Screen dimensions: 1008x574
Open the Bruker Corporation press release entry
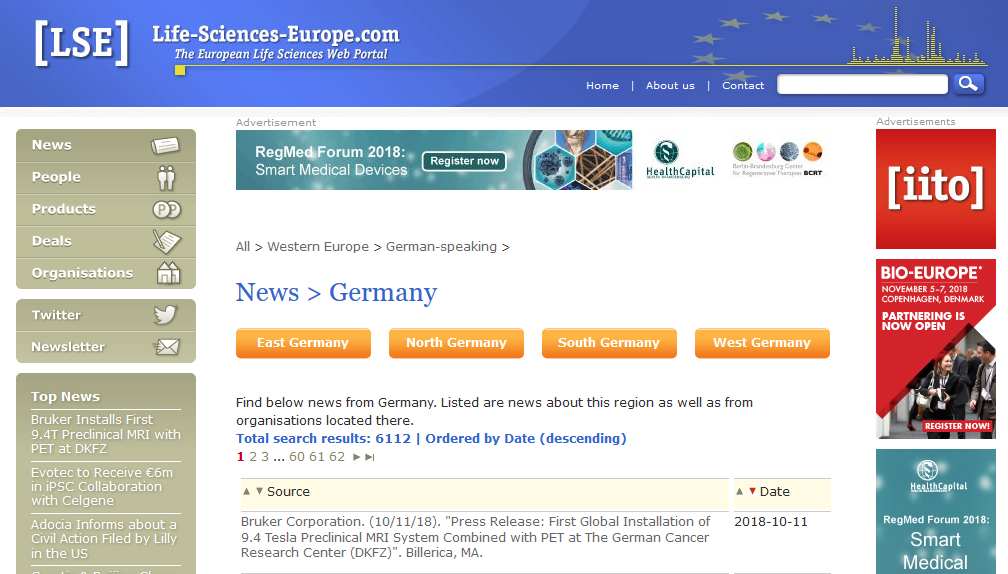476,537
